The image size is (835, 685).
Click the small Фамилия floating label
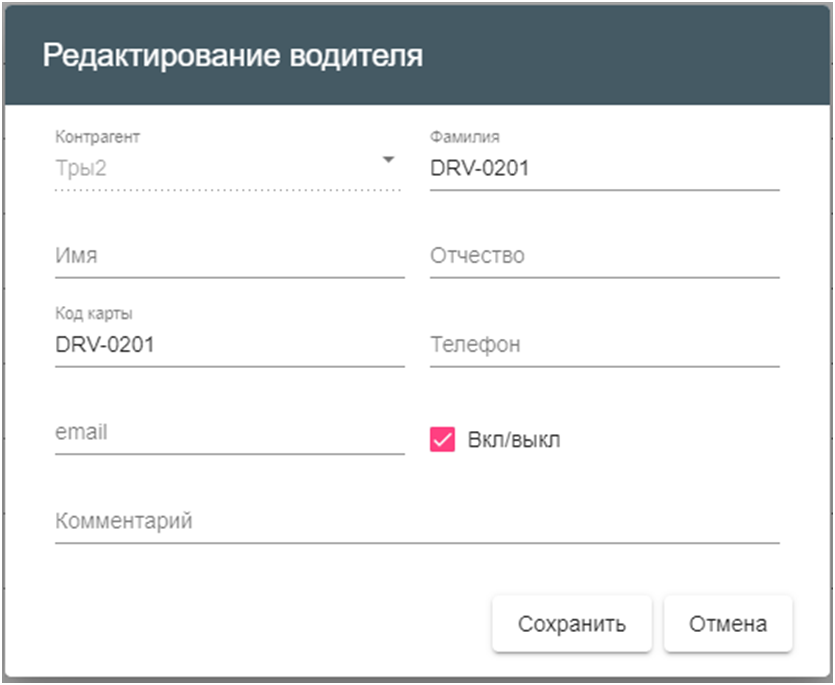pos(464,137)
